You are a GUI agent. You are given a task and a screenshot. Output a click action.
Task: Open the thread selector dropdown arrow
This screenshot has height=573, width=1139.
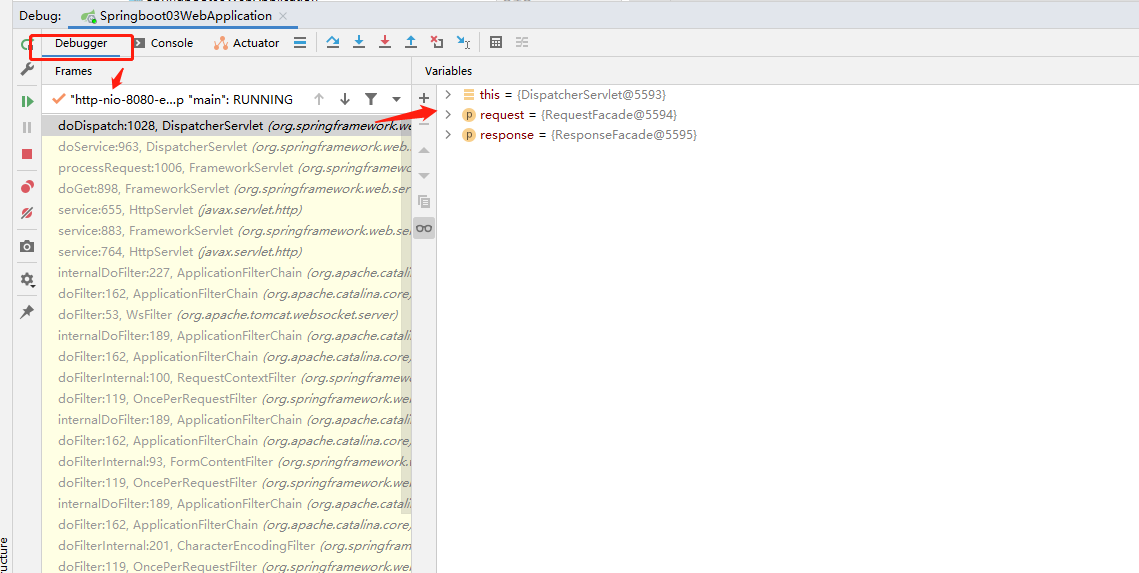[397, 99]
